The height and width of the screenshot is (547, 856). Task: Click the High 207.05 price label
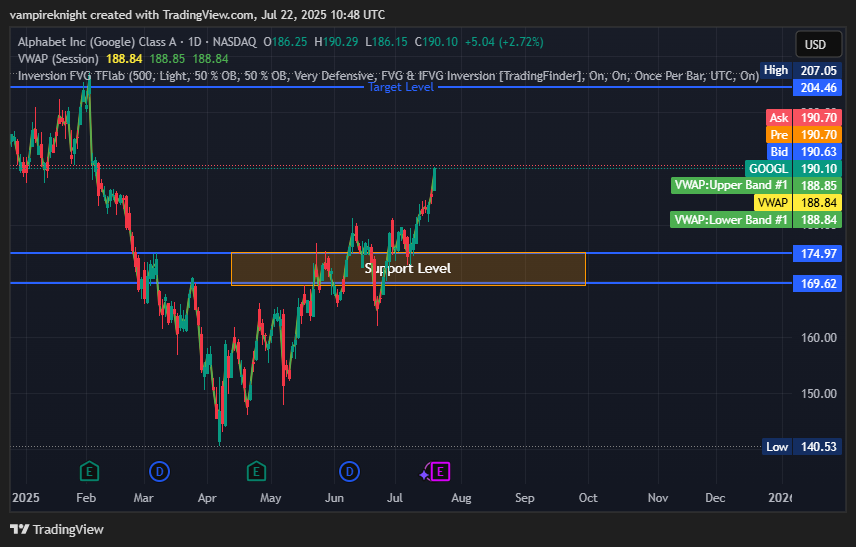[x=800, y=70]
